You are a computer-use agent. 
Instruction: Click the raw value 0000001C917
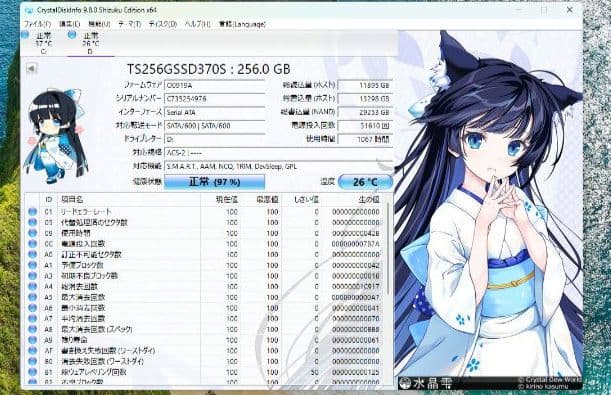pos(355,287)
